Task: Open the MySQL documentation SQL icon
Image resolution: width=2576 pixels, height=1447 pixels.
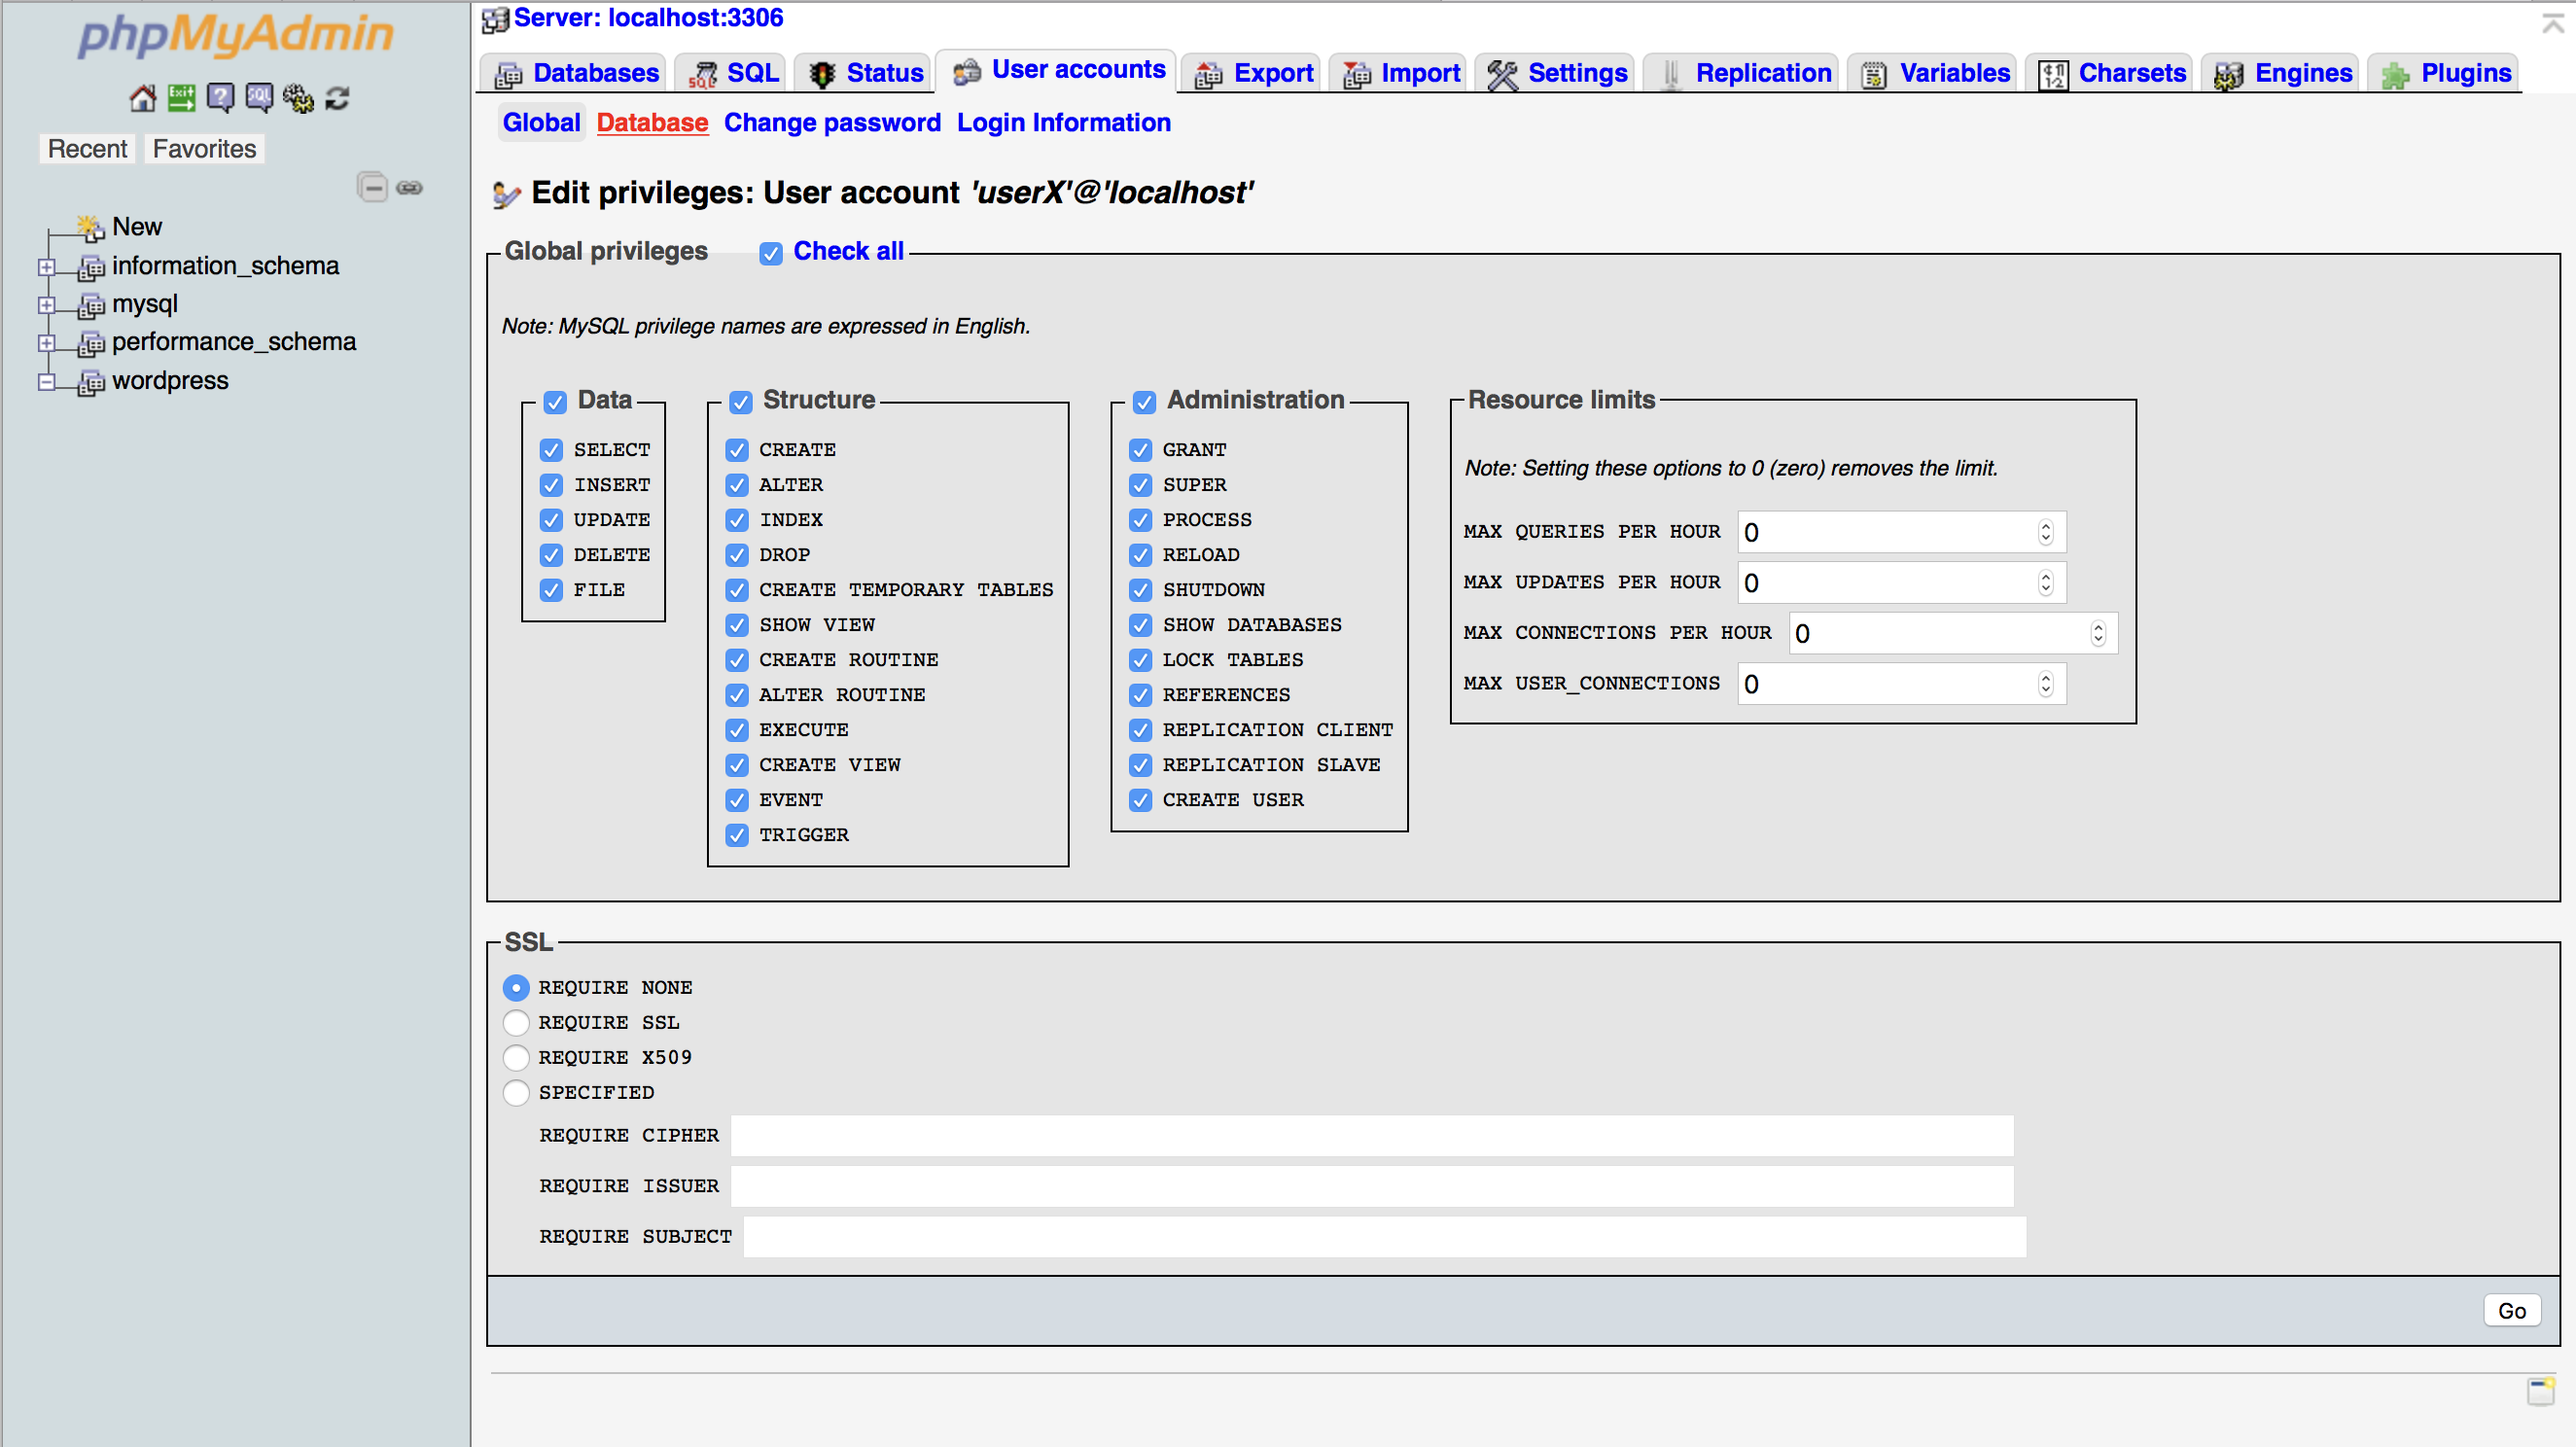Action: 259,98
